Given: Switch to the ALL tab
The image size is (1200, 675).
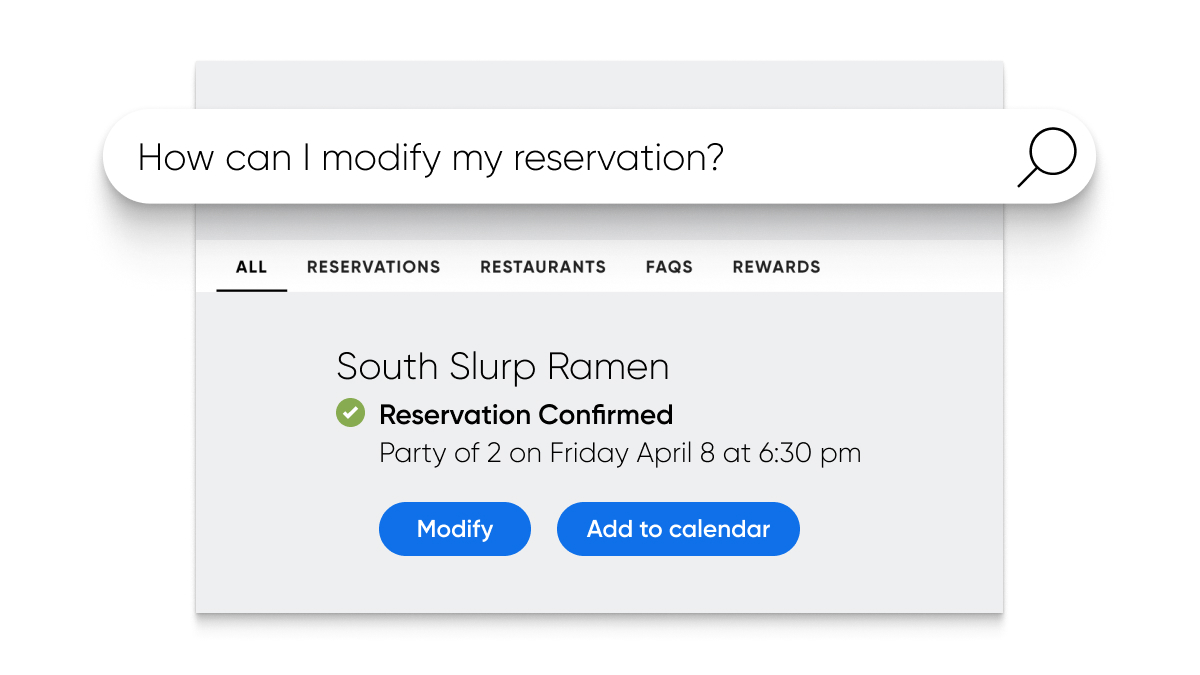Looking at the screenshot, I should coord(251,267).
